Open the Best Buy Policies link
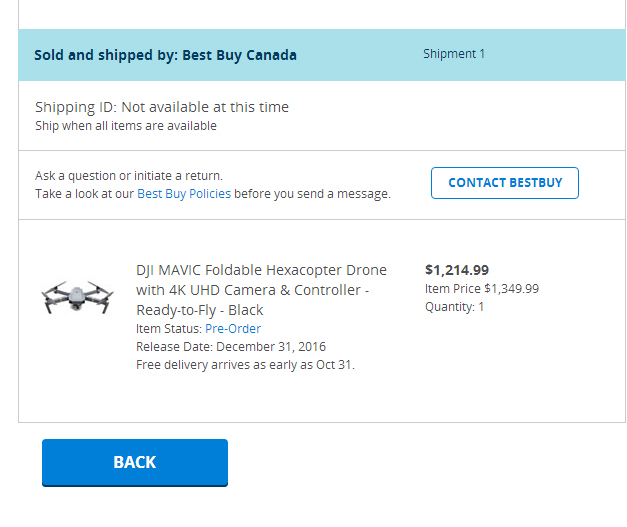The image size is (627, 527). [x=184, y=194]
